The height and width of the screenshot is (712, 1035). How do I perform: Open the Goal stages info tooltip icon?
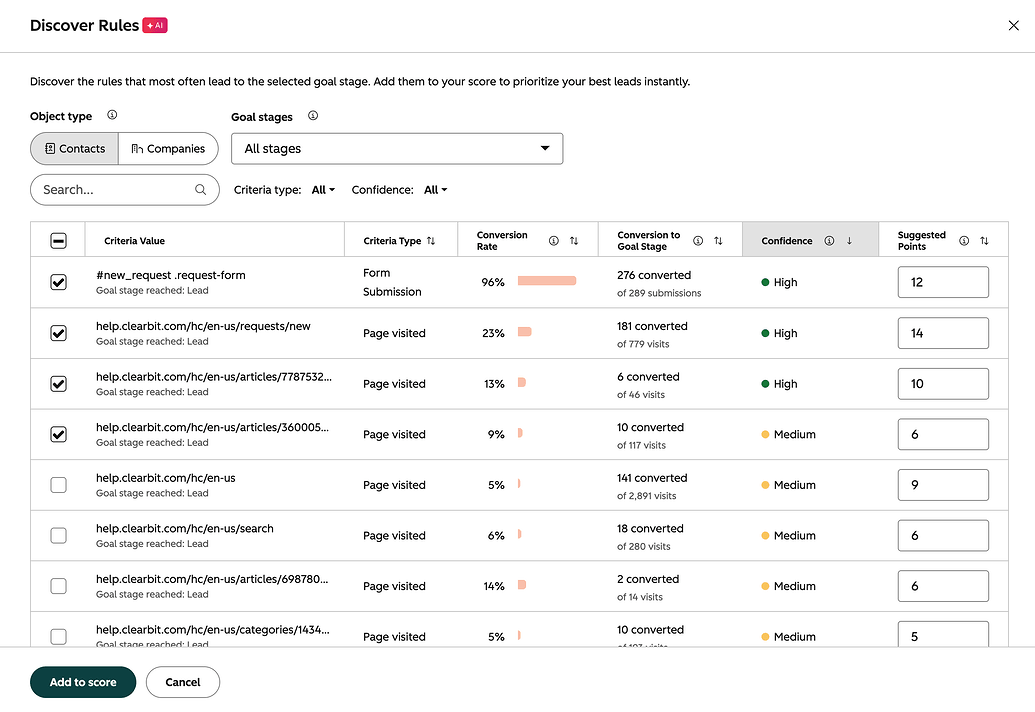tap(313, 115)
